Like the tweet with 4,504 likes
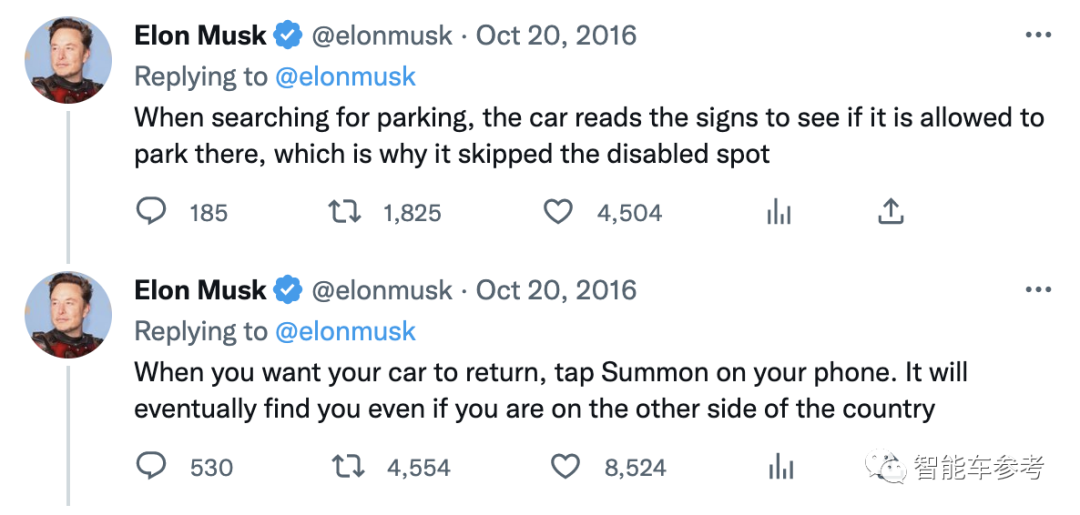The width and height of the screenshot is (1080, 515). point(558,212)
